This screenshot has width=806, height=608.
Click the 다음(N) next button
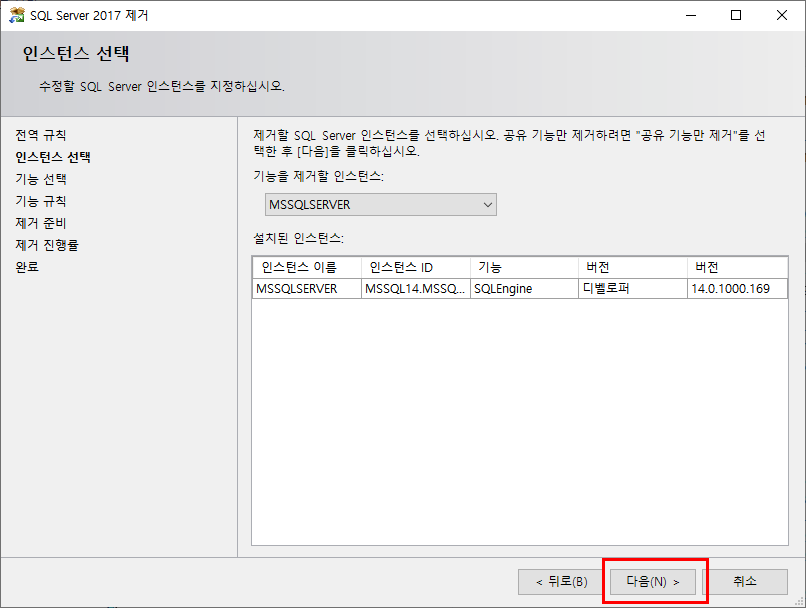point(652,582)
